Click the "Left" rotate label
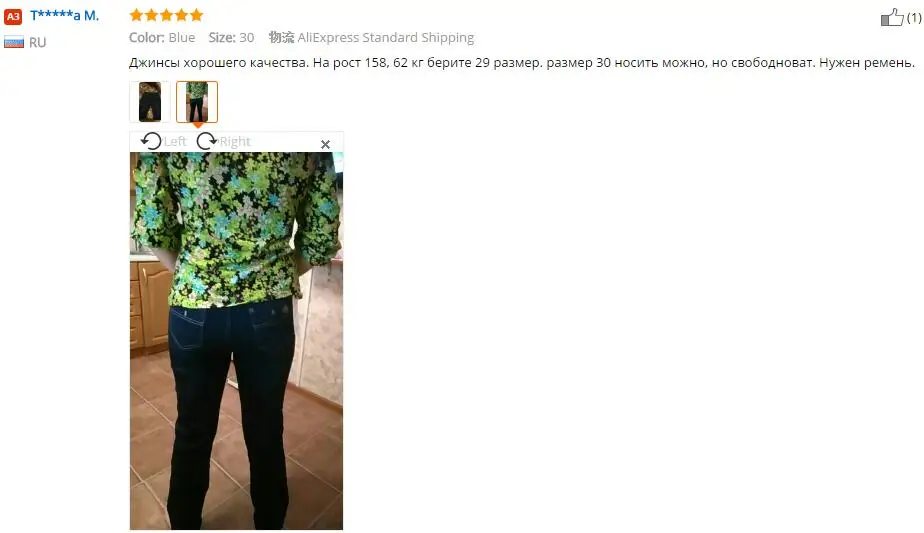 pos(175,142)
